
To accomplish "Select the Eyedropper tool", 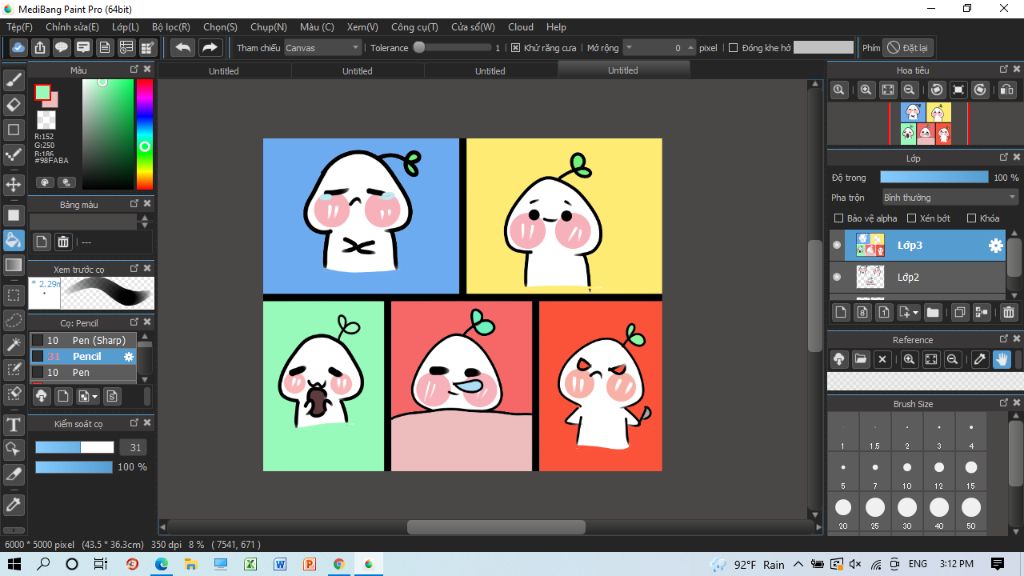I will click(x=14, y=504).
